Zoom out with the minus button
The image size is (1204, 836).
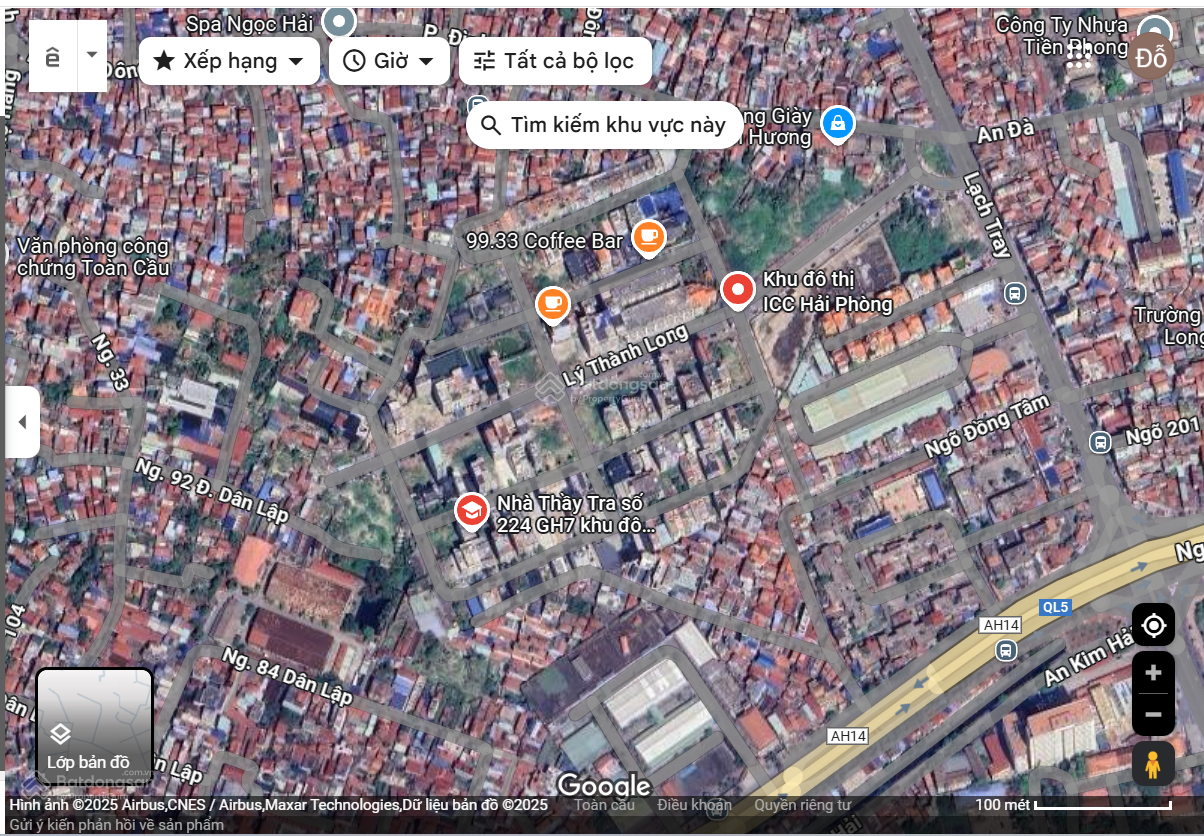1153,714
